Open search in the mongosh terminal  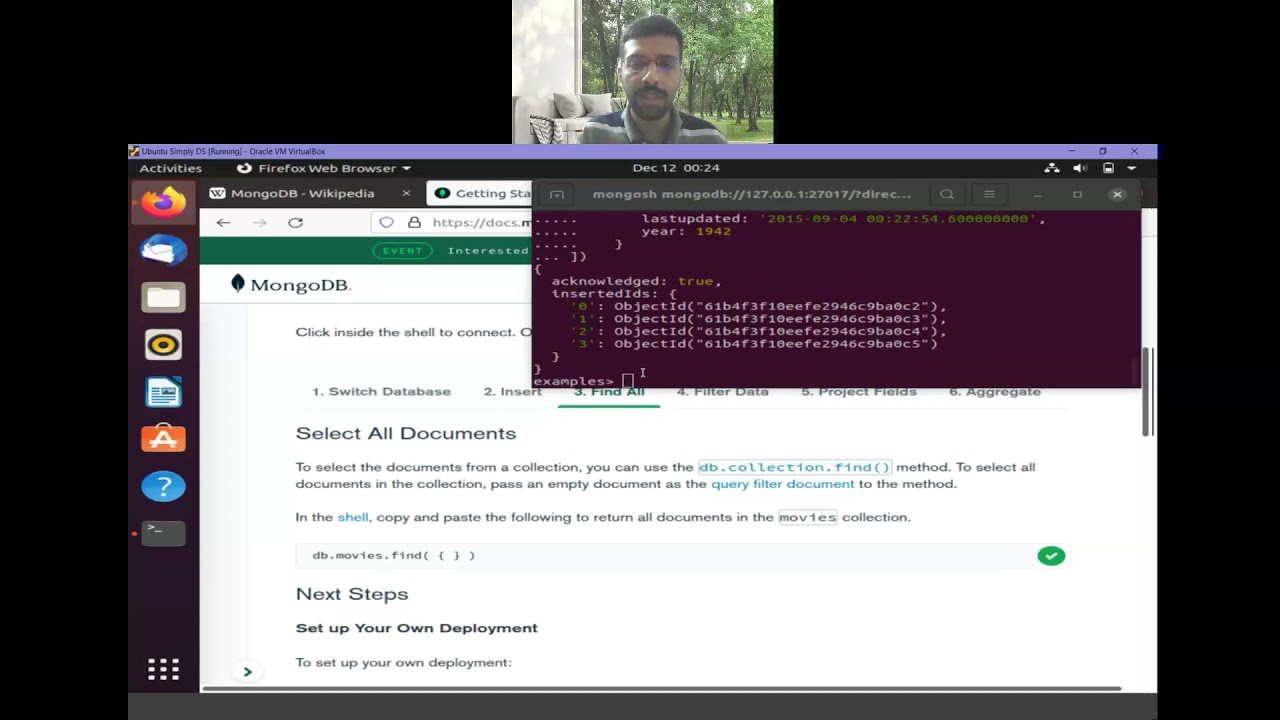pyautogui.click(x=947, y=194)
